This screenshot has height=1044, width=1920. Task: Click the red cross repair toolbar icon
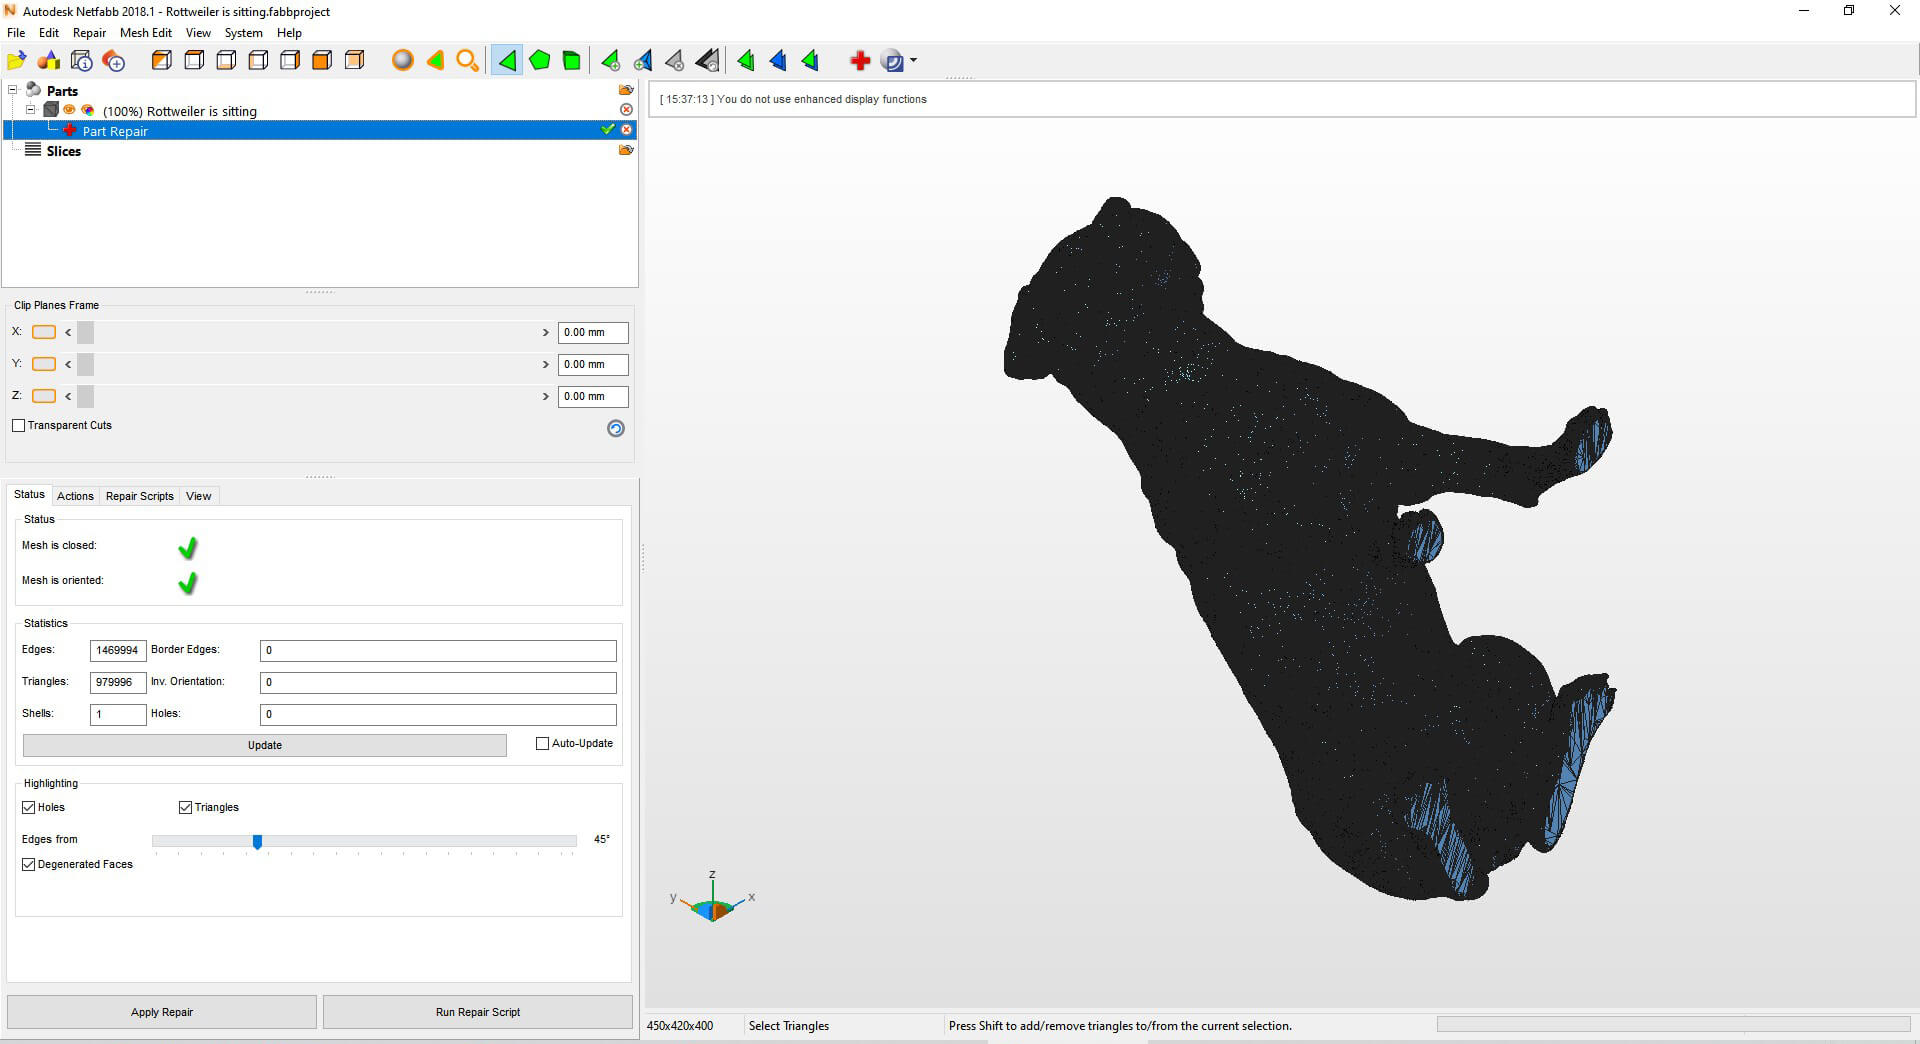pyautogui.click(x=859, y=61)
